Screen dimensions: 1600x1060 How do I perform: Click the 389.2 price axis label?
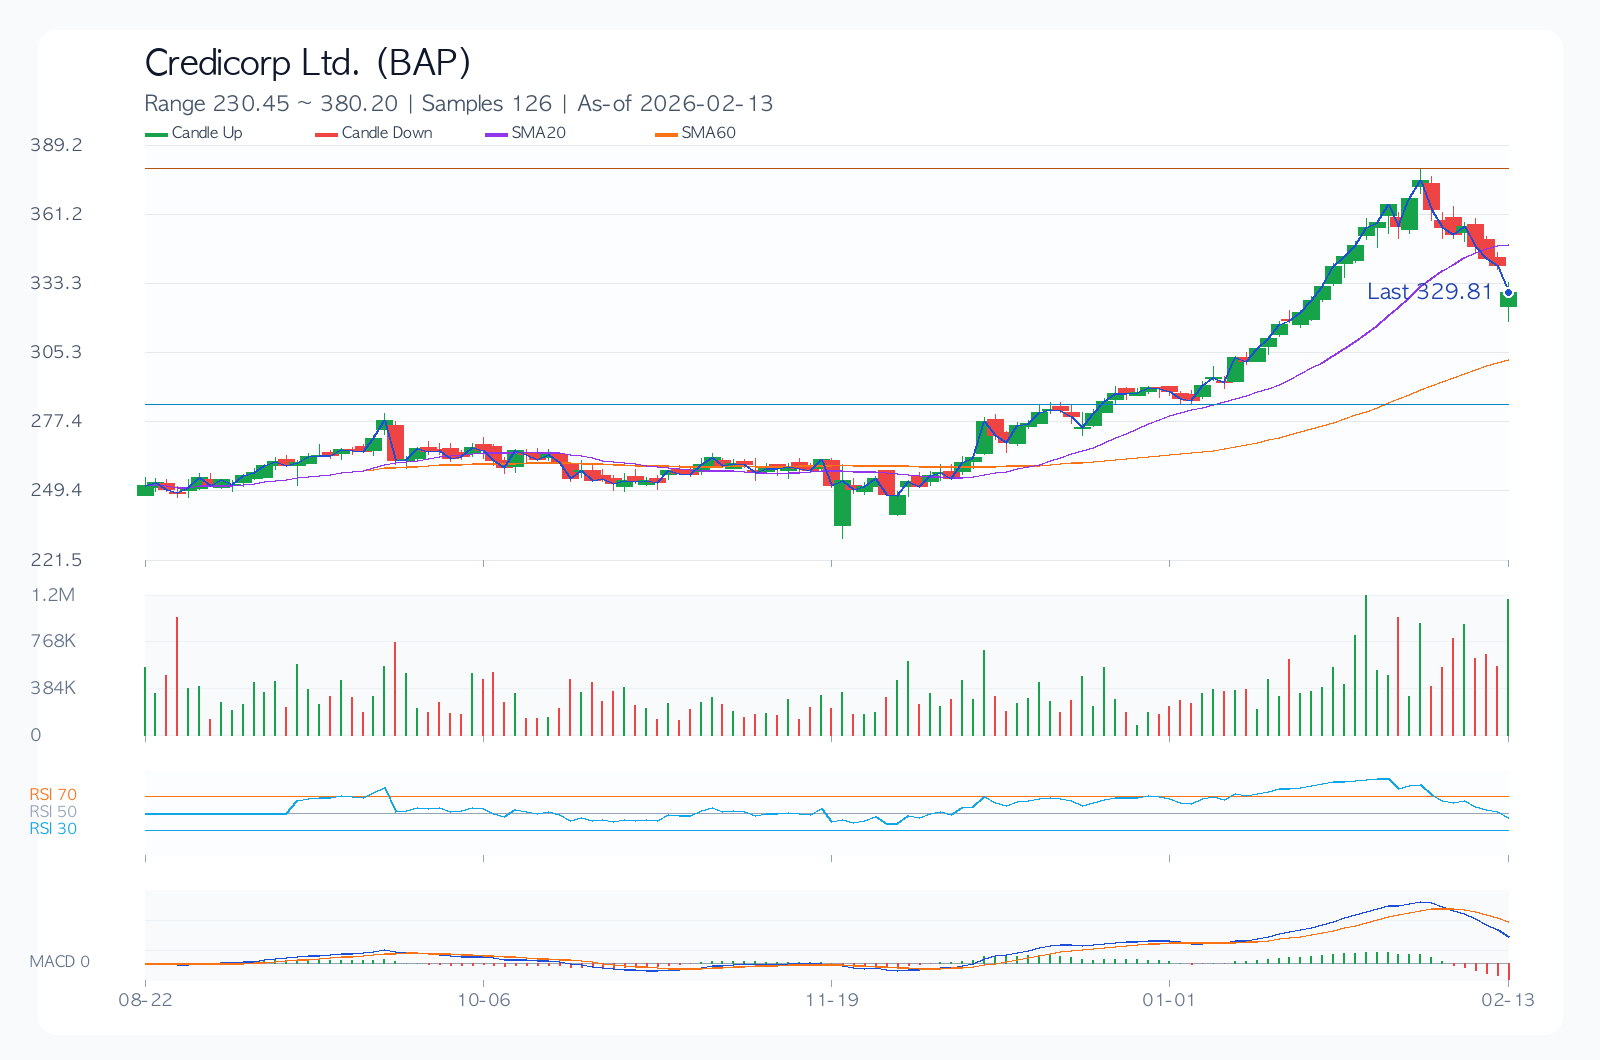pyautogui.click(x=56, y=145)
